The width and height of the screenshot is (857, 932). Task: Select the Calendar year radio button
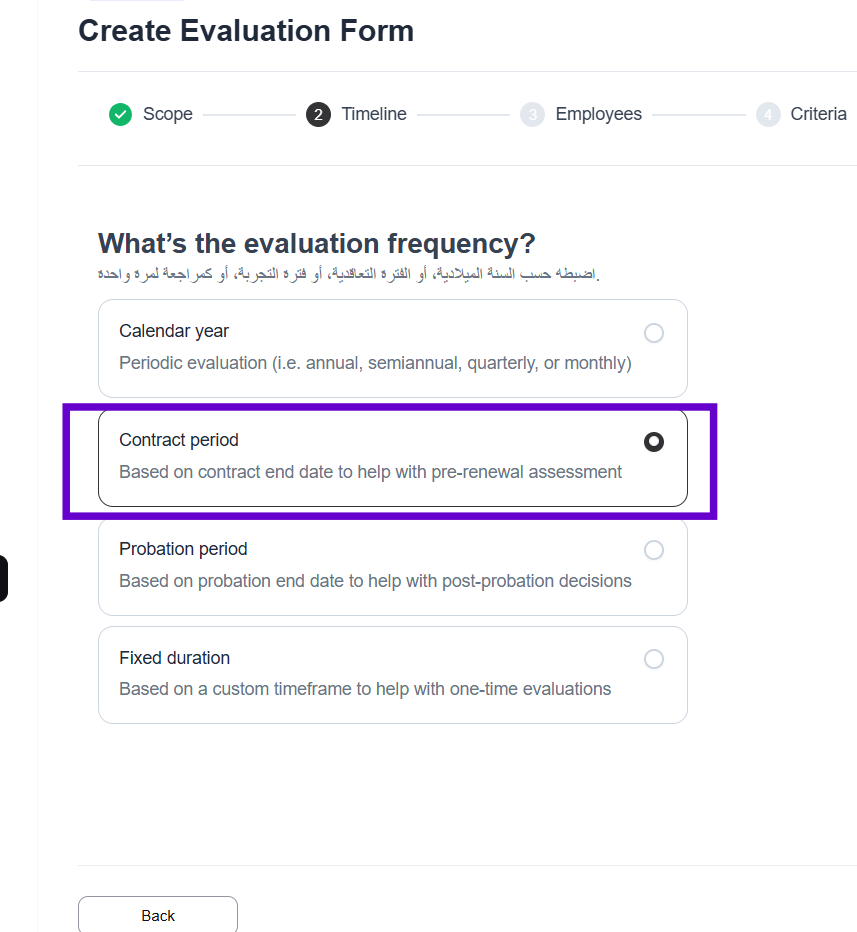click(654, 333)
